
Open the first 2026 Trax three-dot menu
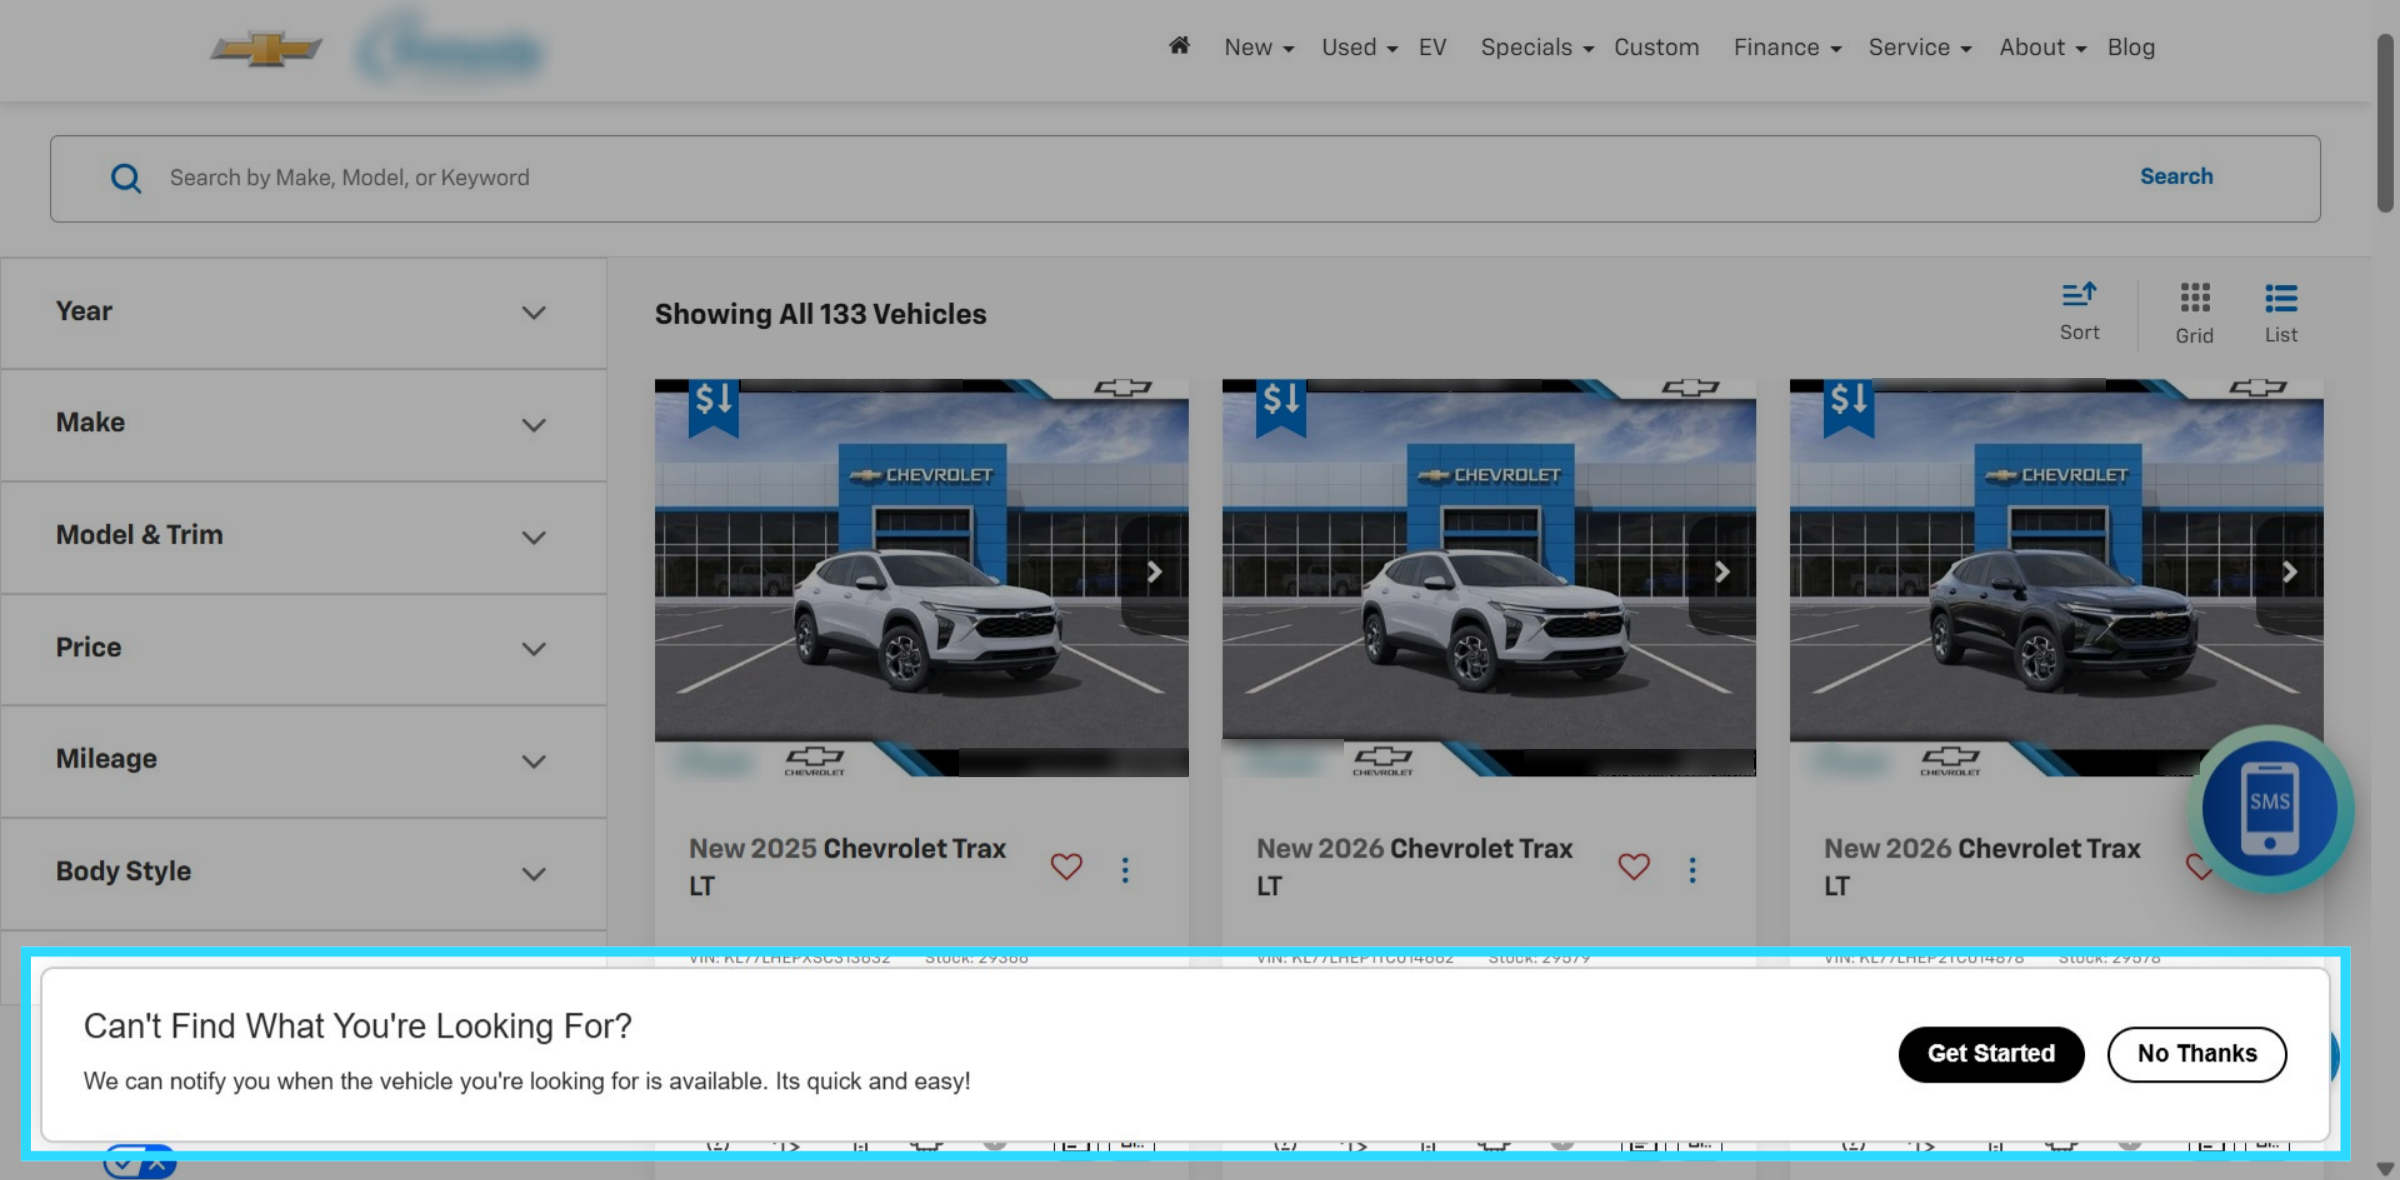(x=1692, y=869)
